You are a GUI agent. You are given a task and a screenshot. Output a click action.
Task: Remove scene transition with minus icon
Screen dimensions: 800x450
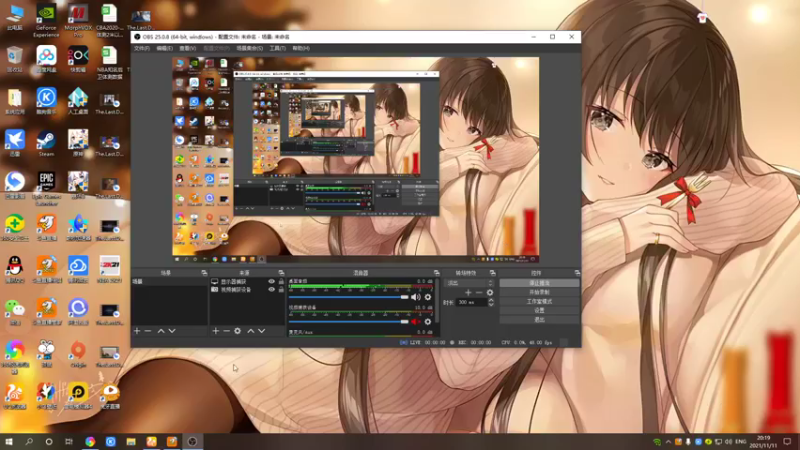(479, 292)
